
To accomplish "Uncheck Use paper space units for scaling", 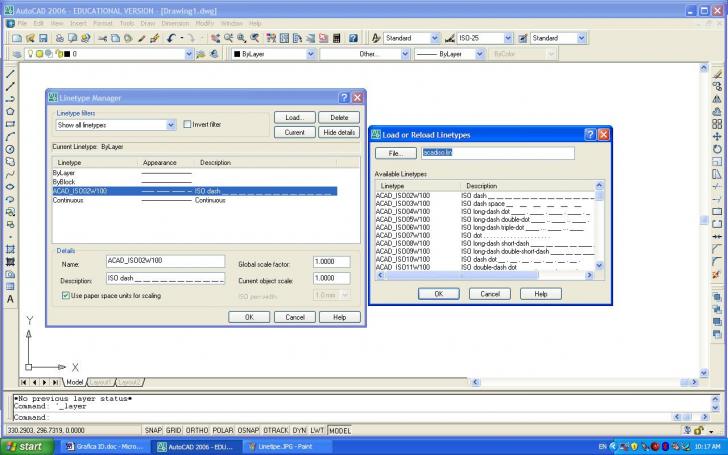I will (66, 296).
